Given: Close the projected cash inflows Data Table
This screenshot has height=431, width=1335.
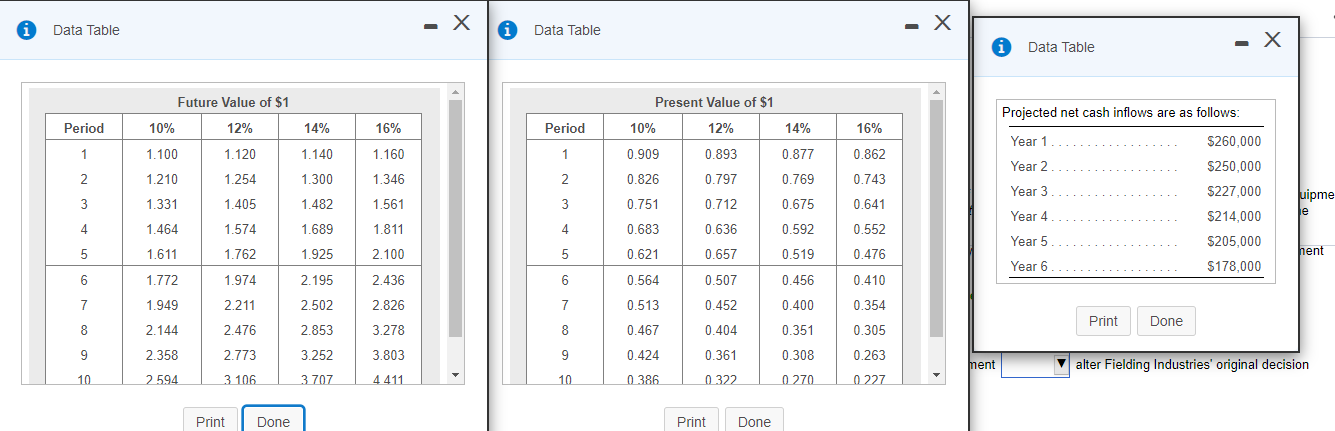Looking at the screenshot, I should click(x=1272, y=40).
